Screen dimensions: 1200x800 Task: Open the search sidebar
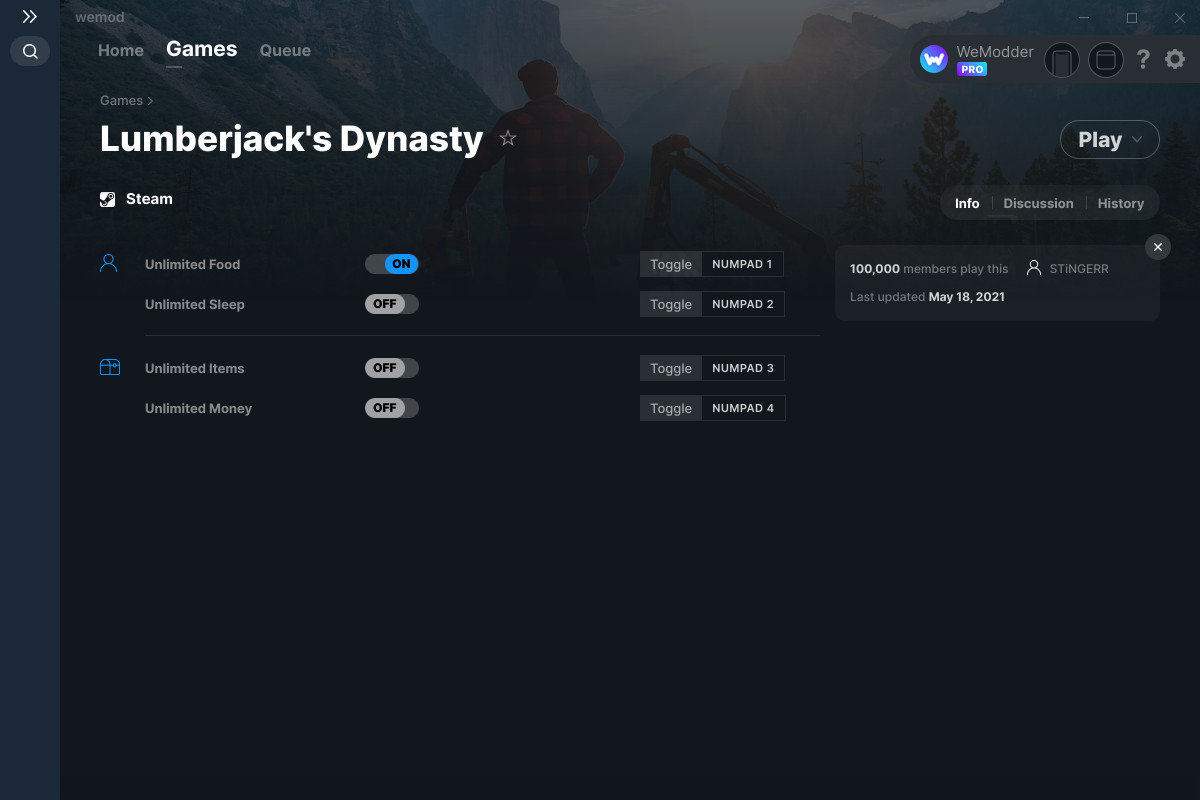[29, 51]
